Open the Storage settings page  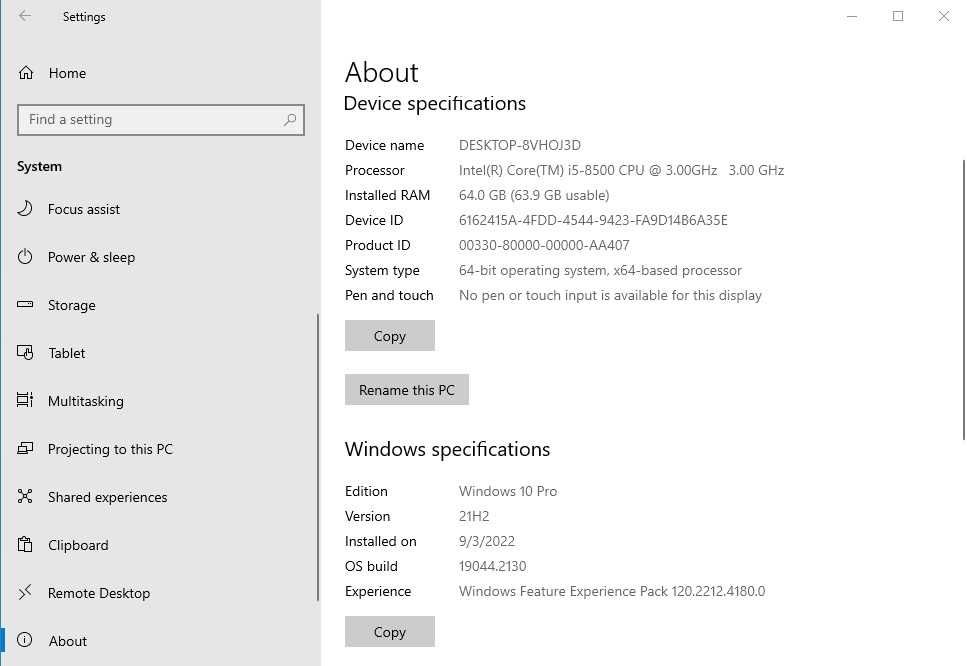[x=72, y=305]
